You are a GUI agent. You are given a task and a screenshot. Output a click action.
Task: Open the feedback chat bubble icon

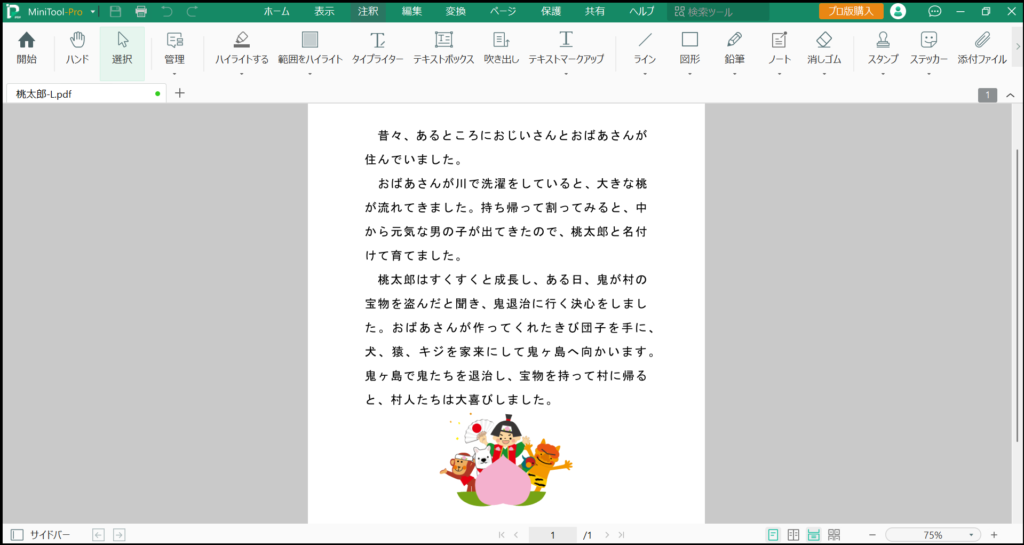[x=935, y=11]
